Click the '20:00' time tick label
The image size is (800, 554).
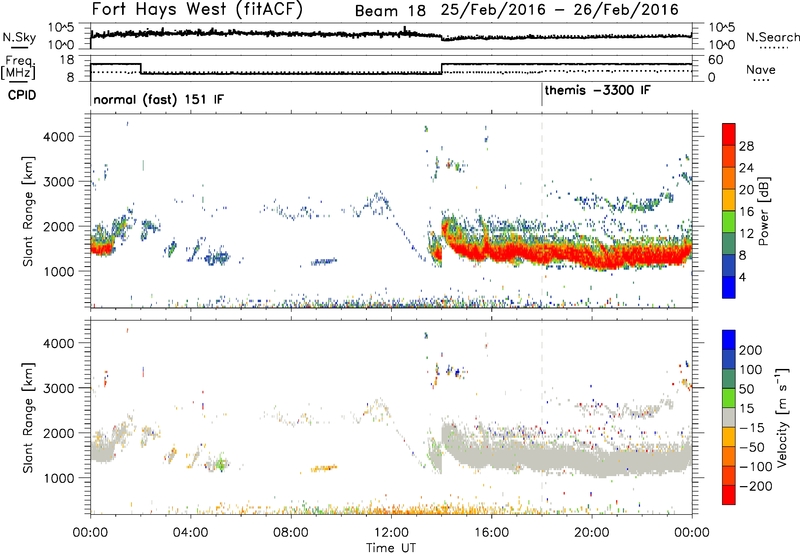click(592, 533)
